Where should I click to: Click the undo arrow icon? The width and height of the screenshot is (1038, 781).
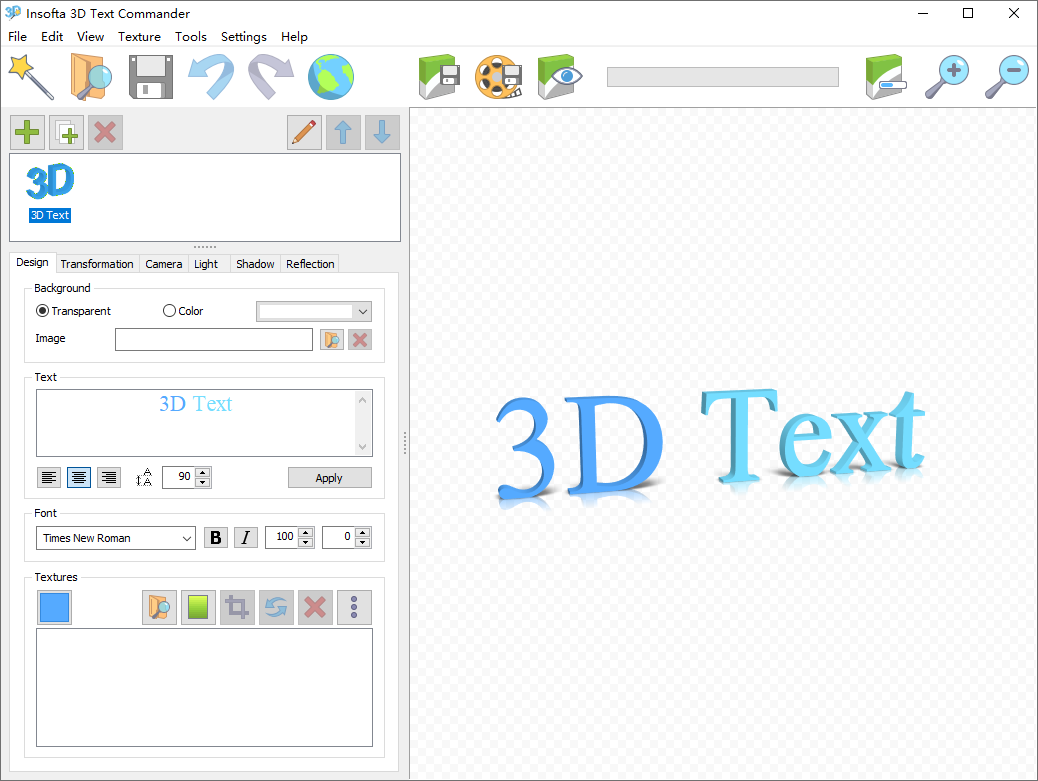click(x=210, y=77)
